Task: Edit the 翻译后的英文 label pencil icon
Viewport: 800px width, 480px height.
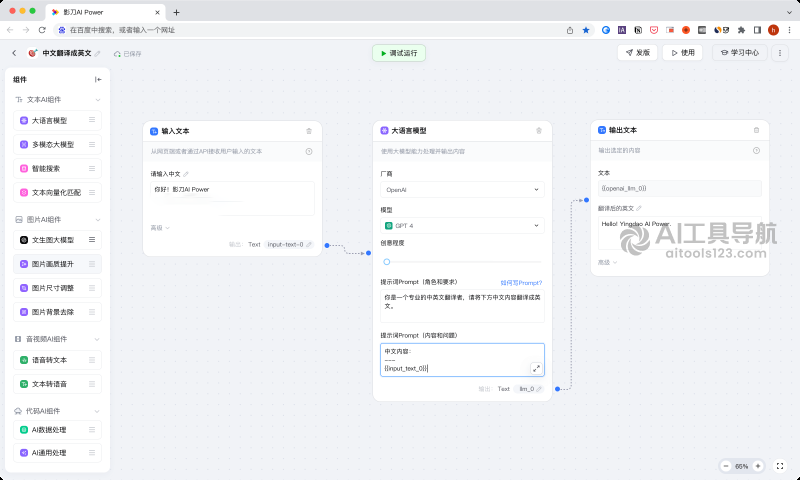Action: coord(639,208)
